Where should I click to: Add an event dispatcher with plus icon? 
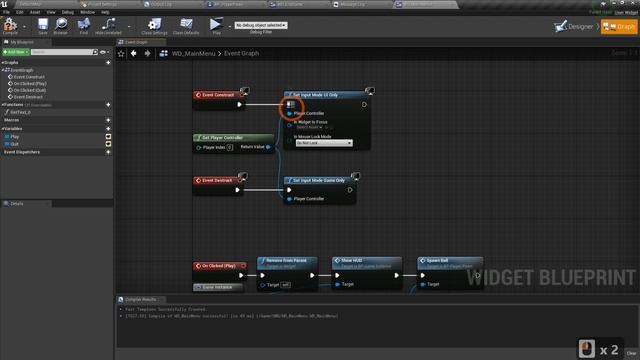[108, 152]
